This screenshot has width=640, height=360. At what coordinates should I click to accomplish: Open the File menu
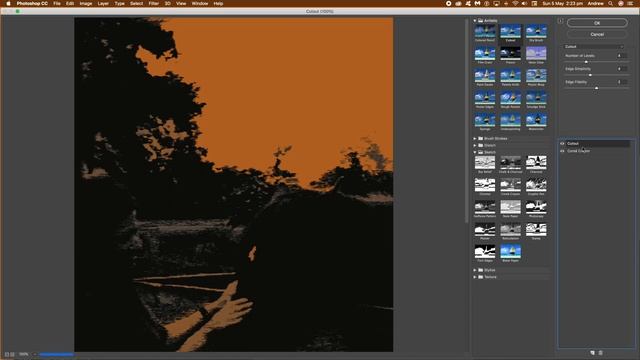(57, 3)
